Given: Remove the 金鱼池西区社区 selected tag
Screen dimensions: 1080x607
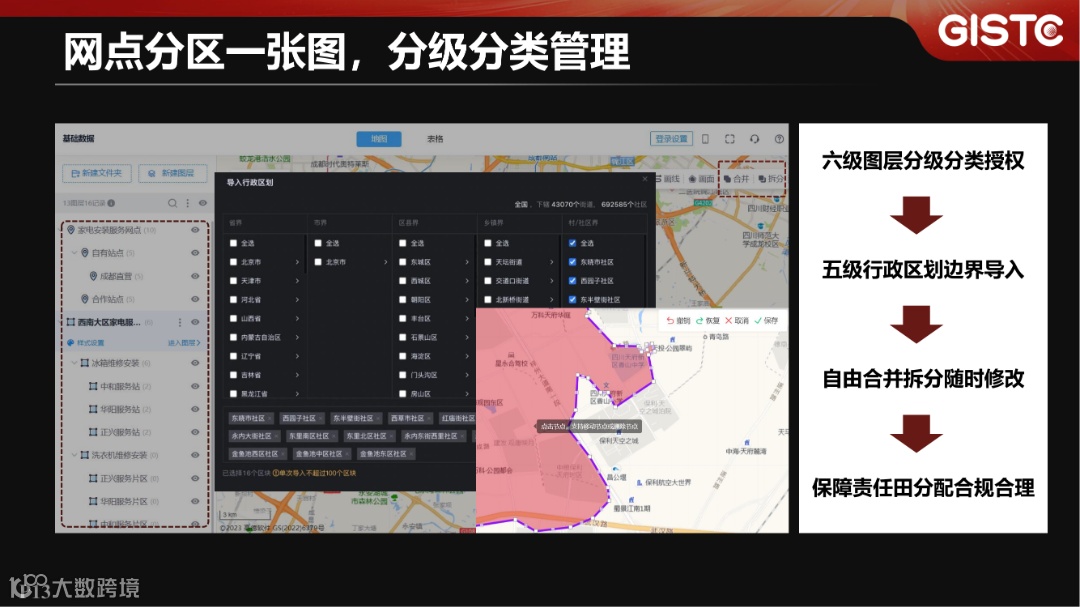Looking at the screenshot, I should (283, 454).
